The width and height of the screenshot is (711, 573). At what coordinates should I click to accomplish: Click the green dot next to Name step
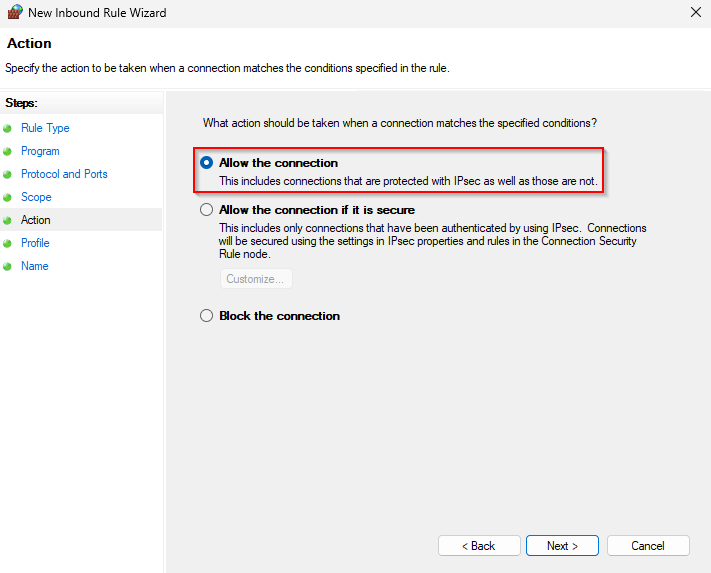pos(8,267)
